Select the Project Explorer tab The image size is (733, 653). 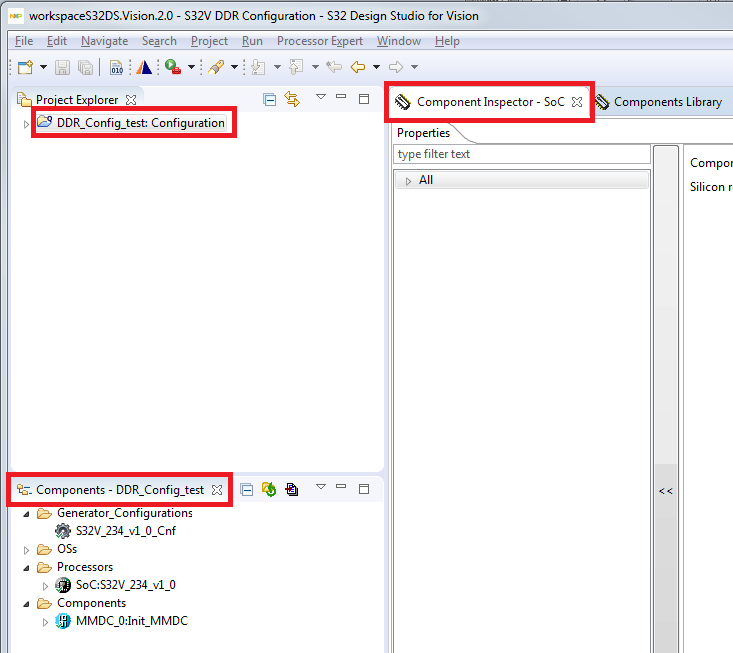coord(77,100)
